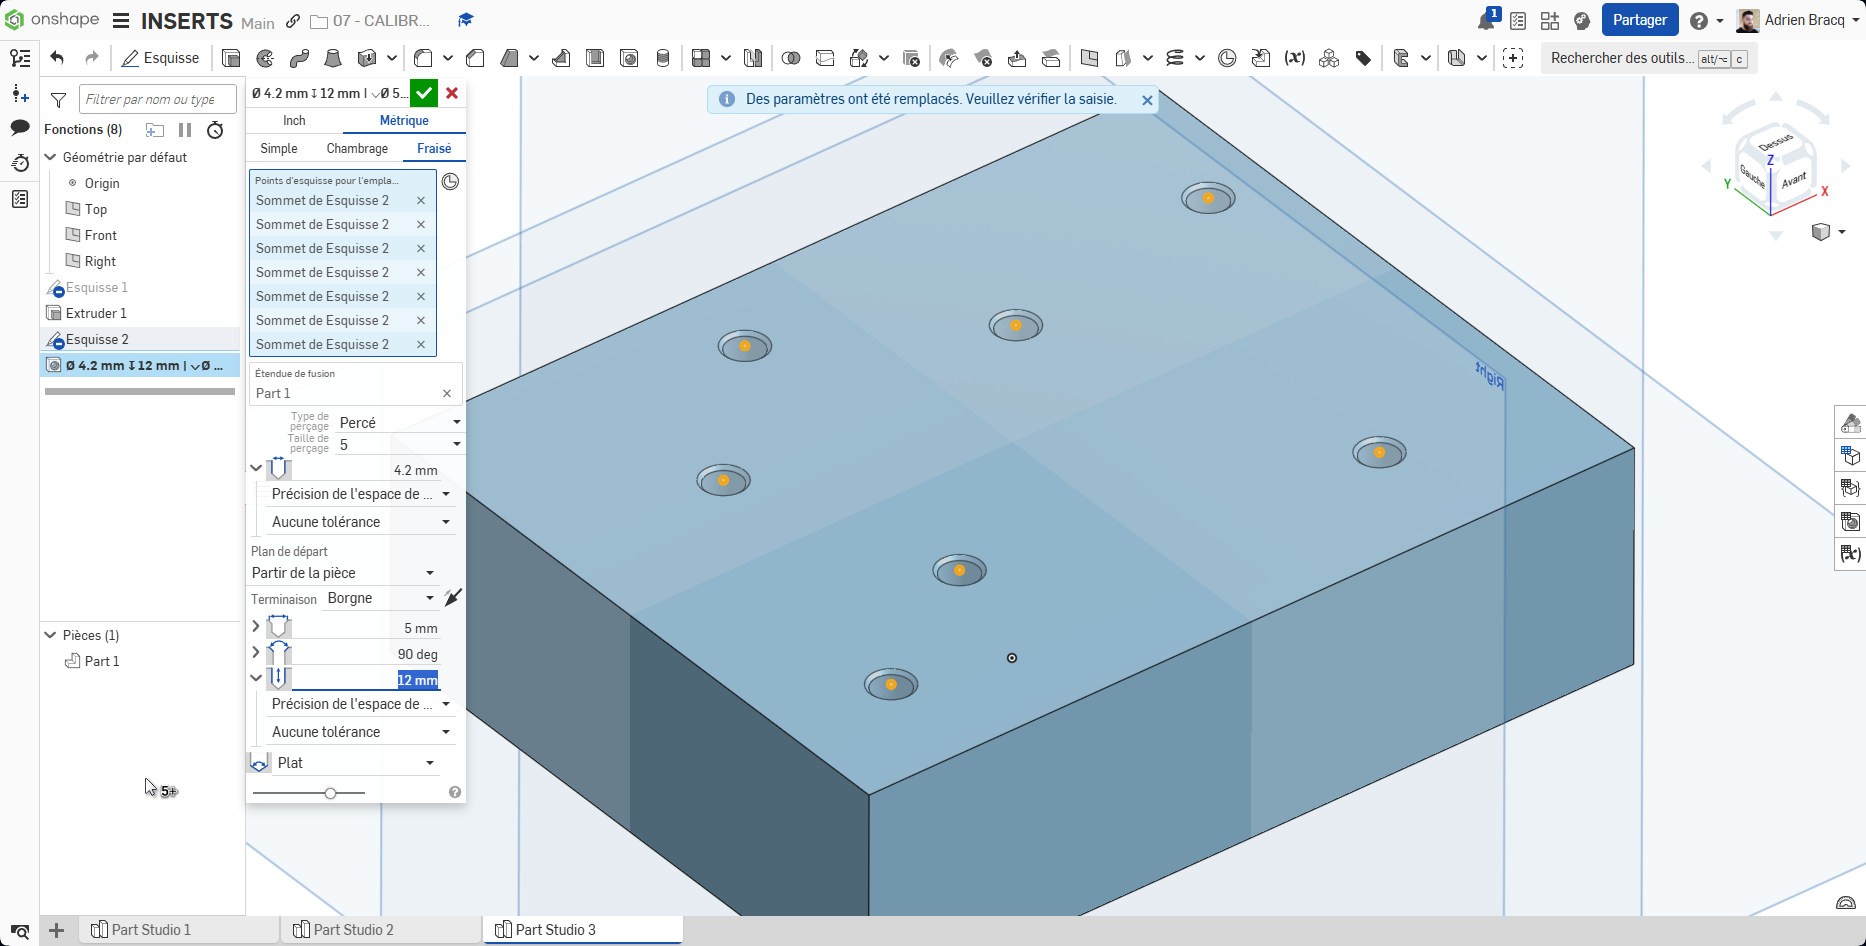Select the Chambrage hole style tab
Image resolution: width=1866 pixels, height=946 pixels.
[x=357, y=149]
